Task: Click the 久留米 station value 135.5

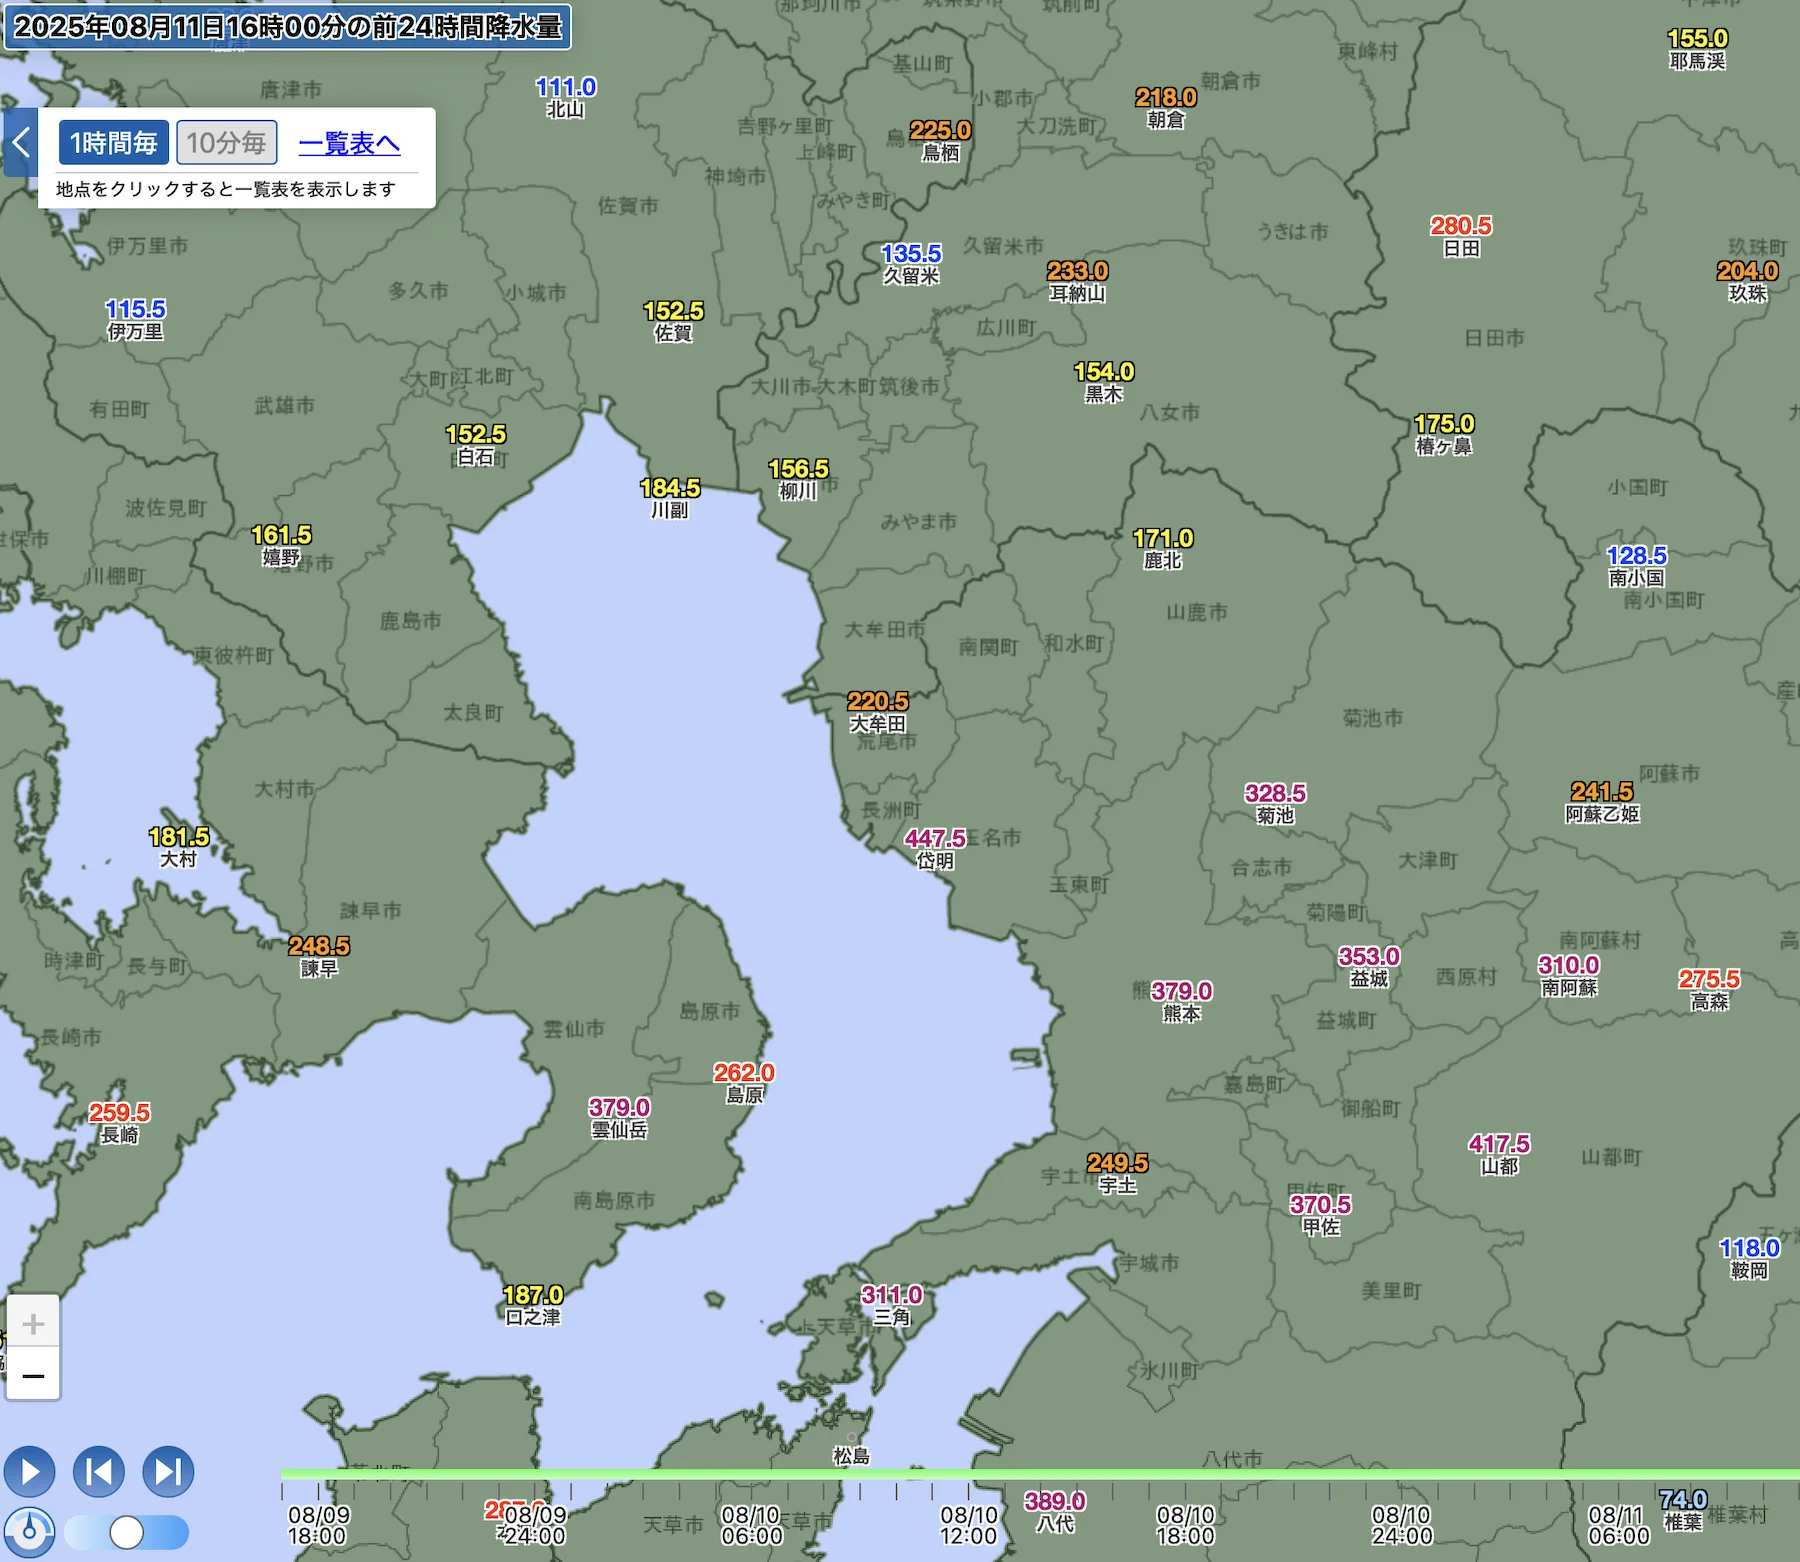Action: click(911, 254)
